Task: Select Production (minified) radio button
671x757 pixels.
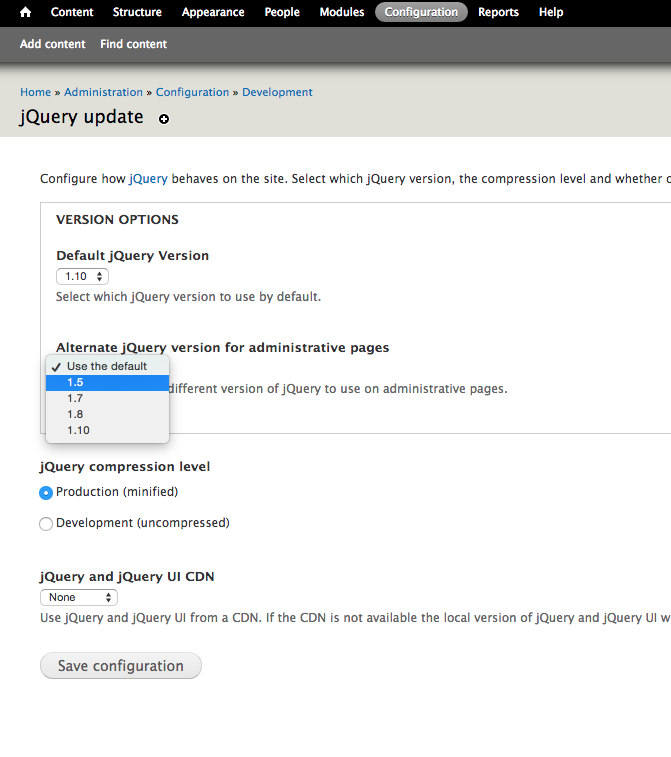Action: 46,493
